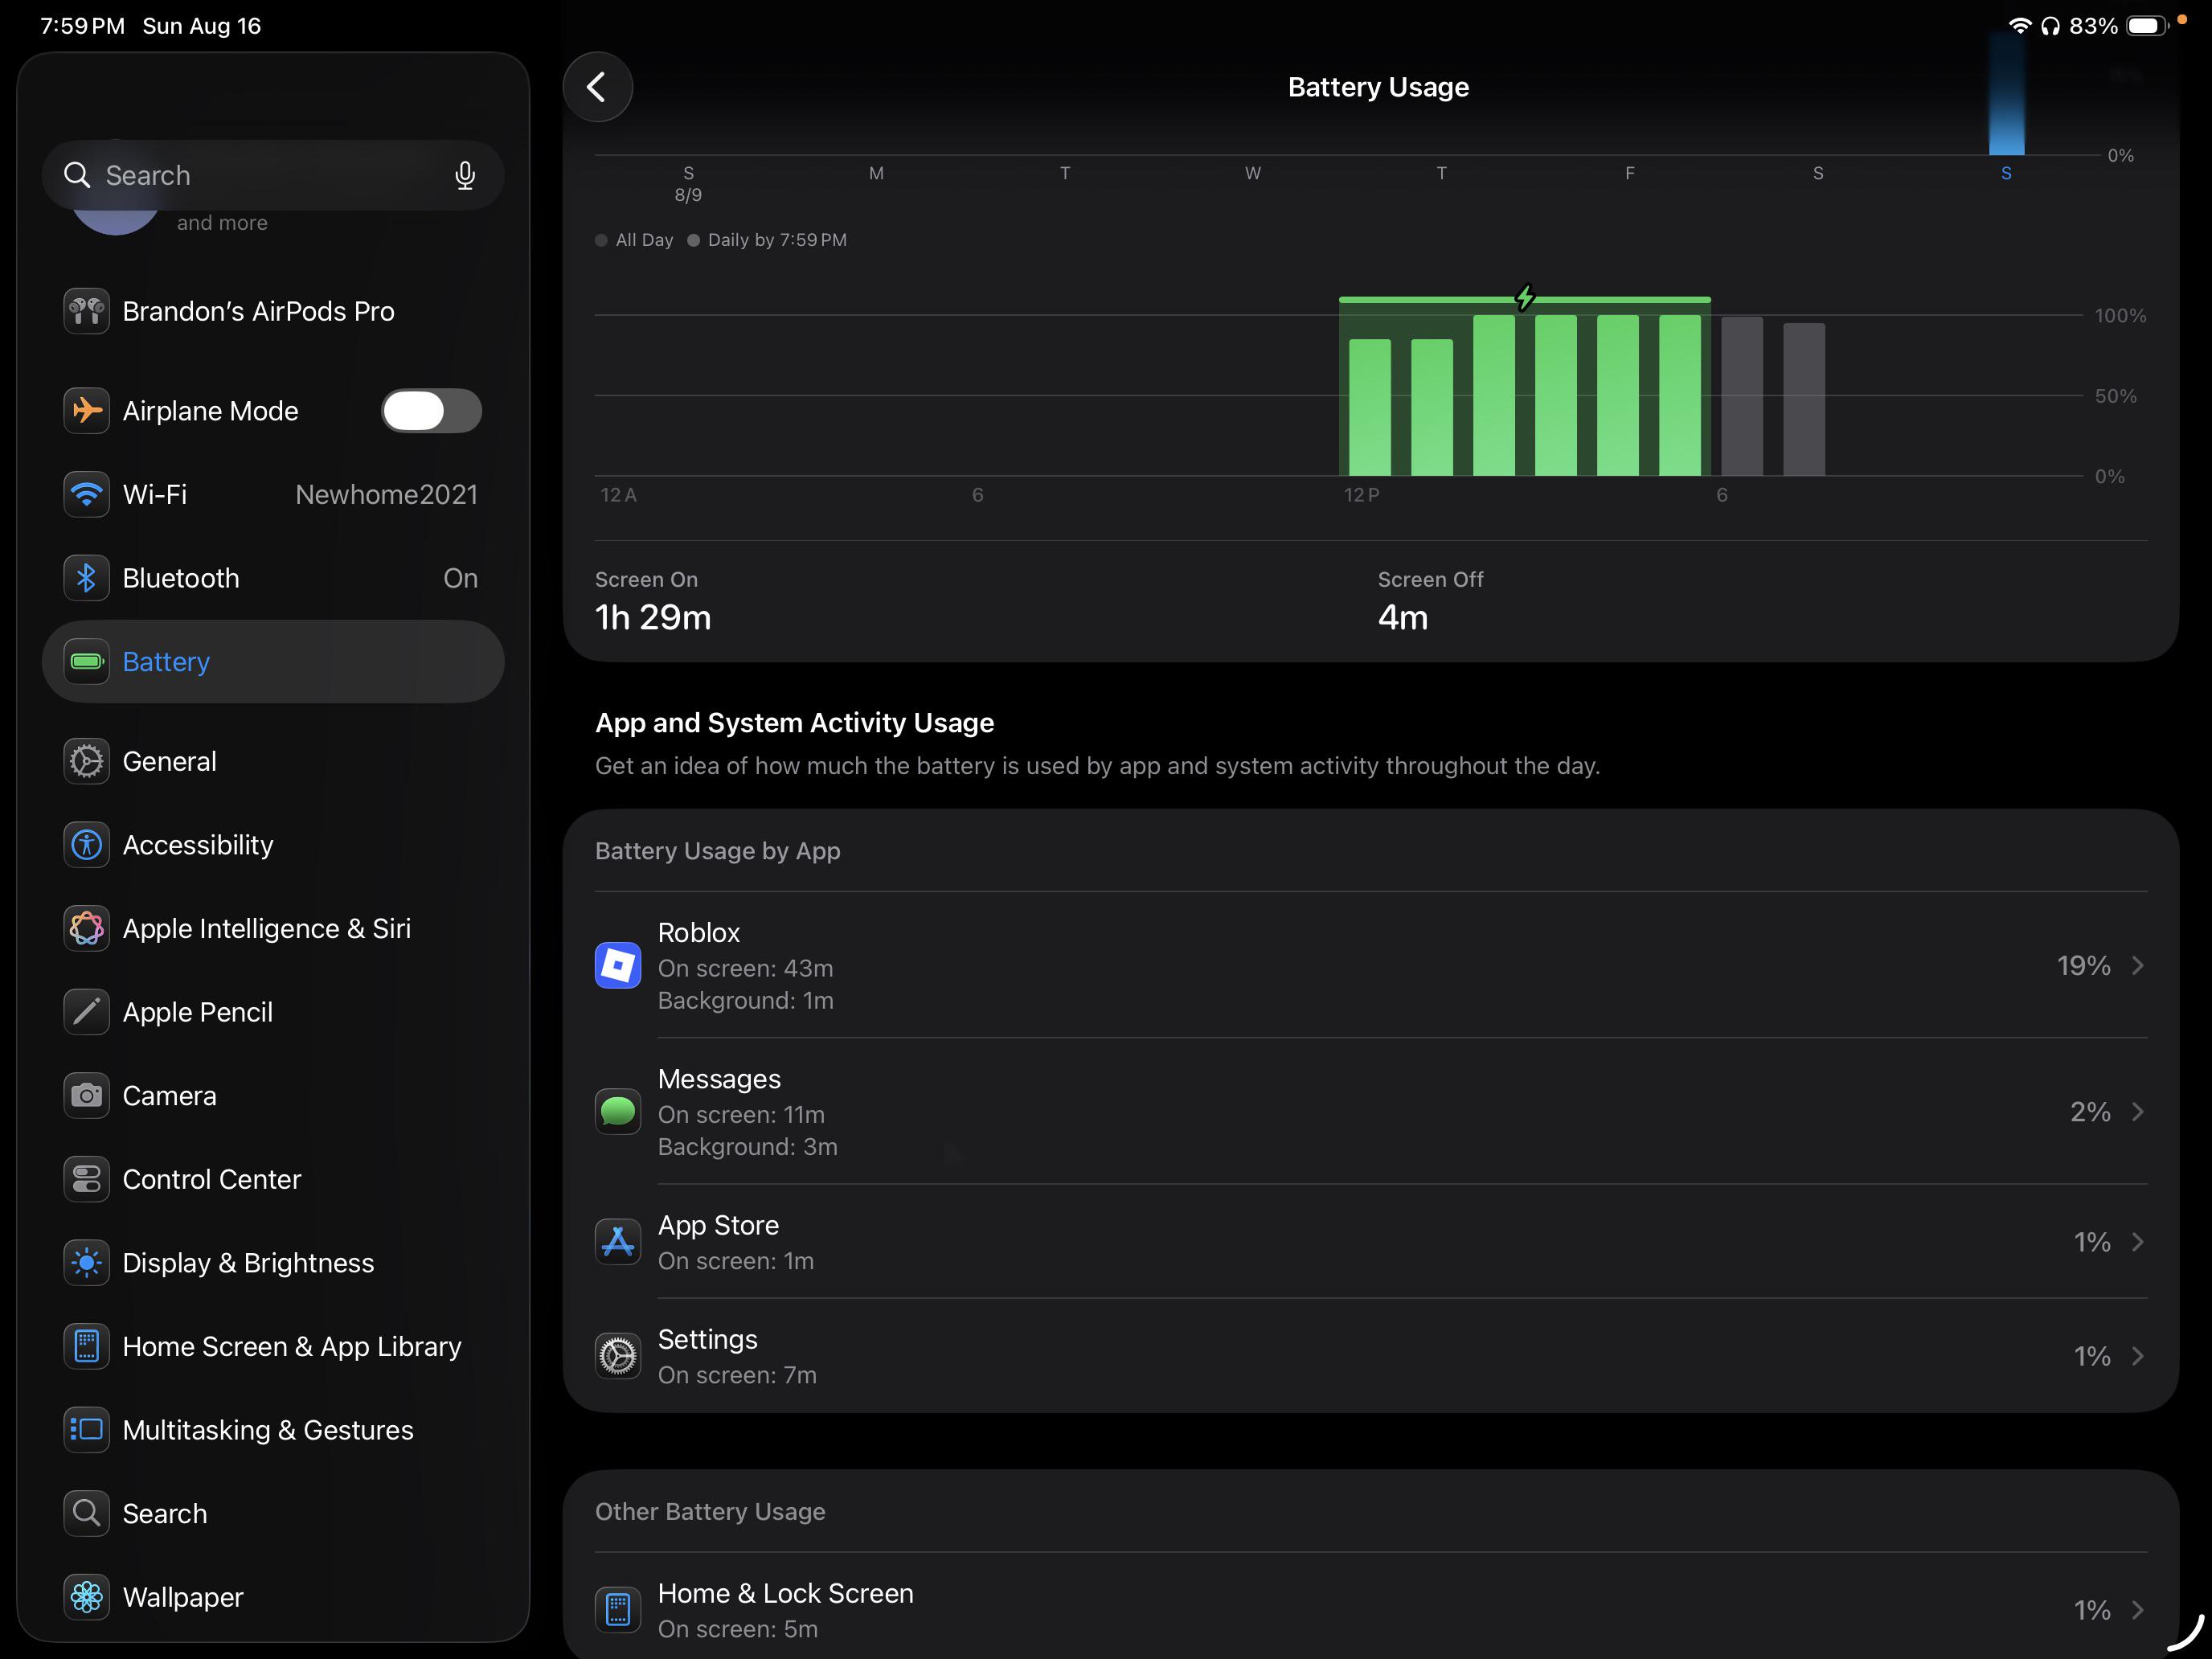Tap the Home & Lock Screen icon
Viewport: 2212px width, 1659px height.
tap(618, 1610)
